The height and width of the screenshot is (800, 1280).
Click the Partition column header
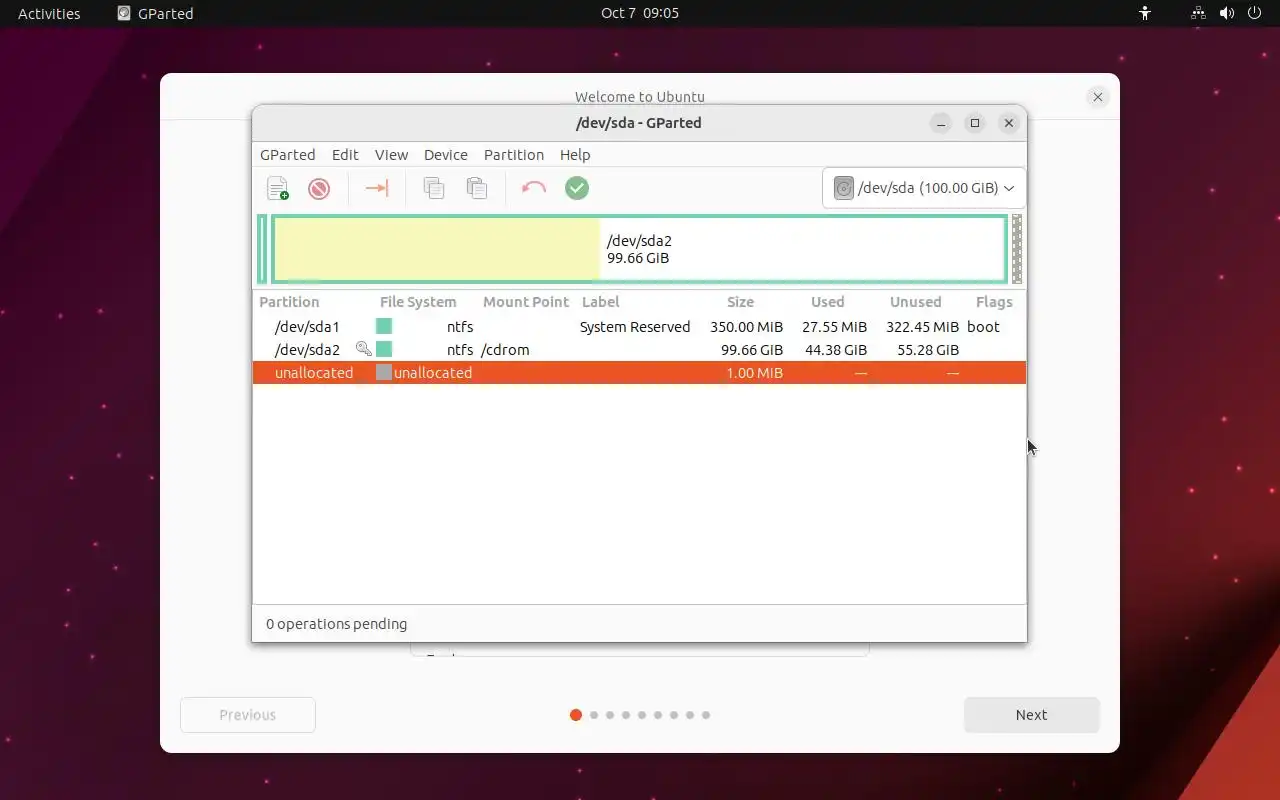[289, 302]
